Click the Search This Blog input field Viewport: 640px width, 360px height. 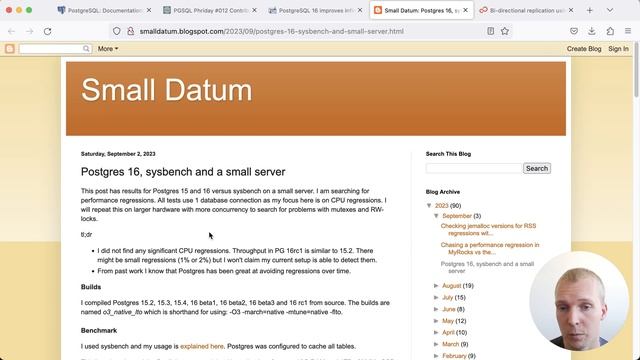[x=474, y=168]
